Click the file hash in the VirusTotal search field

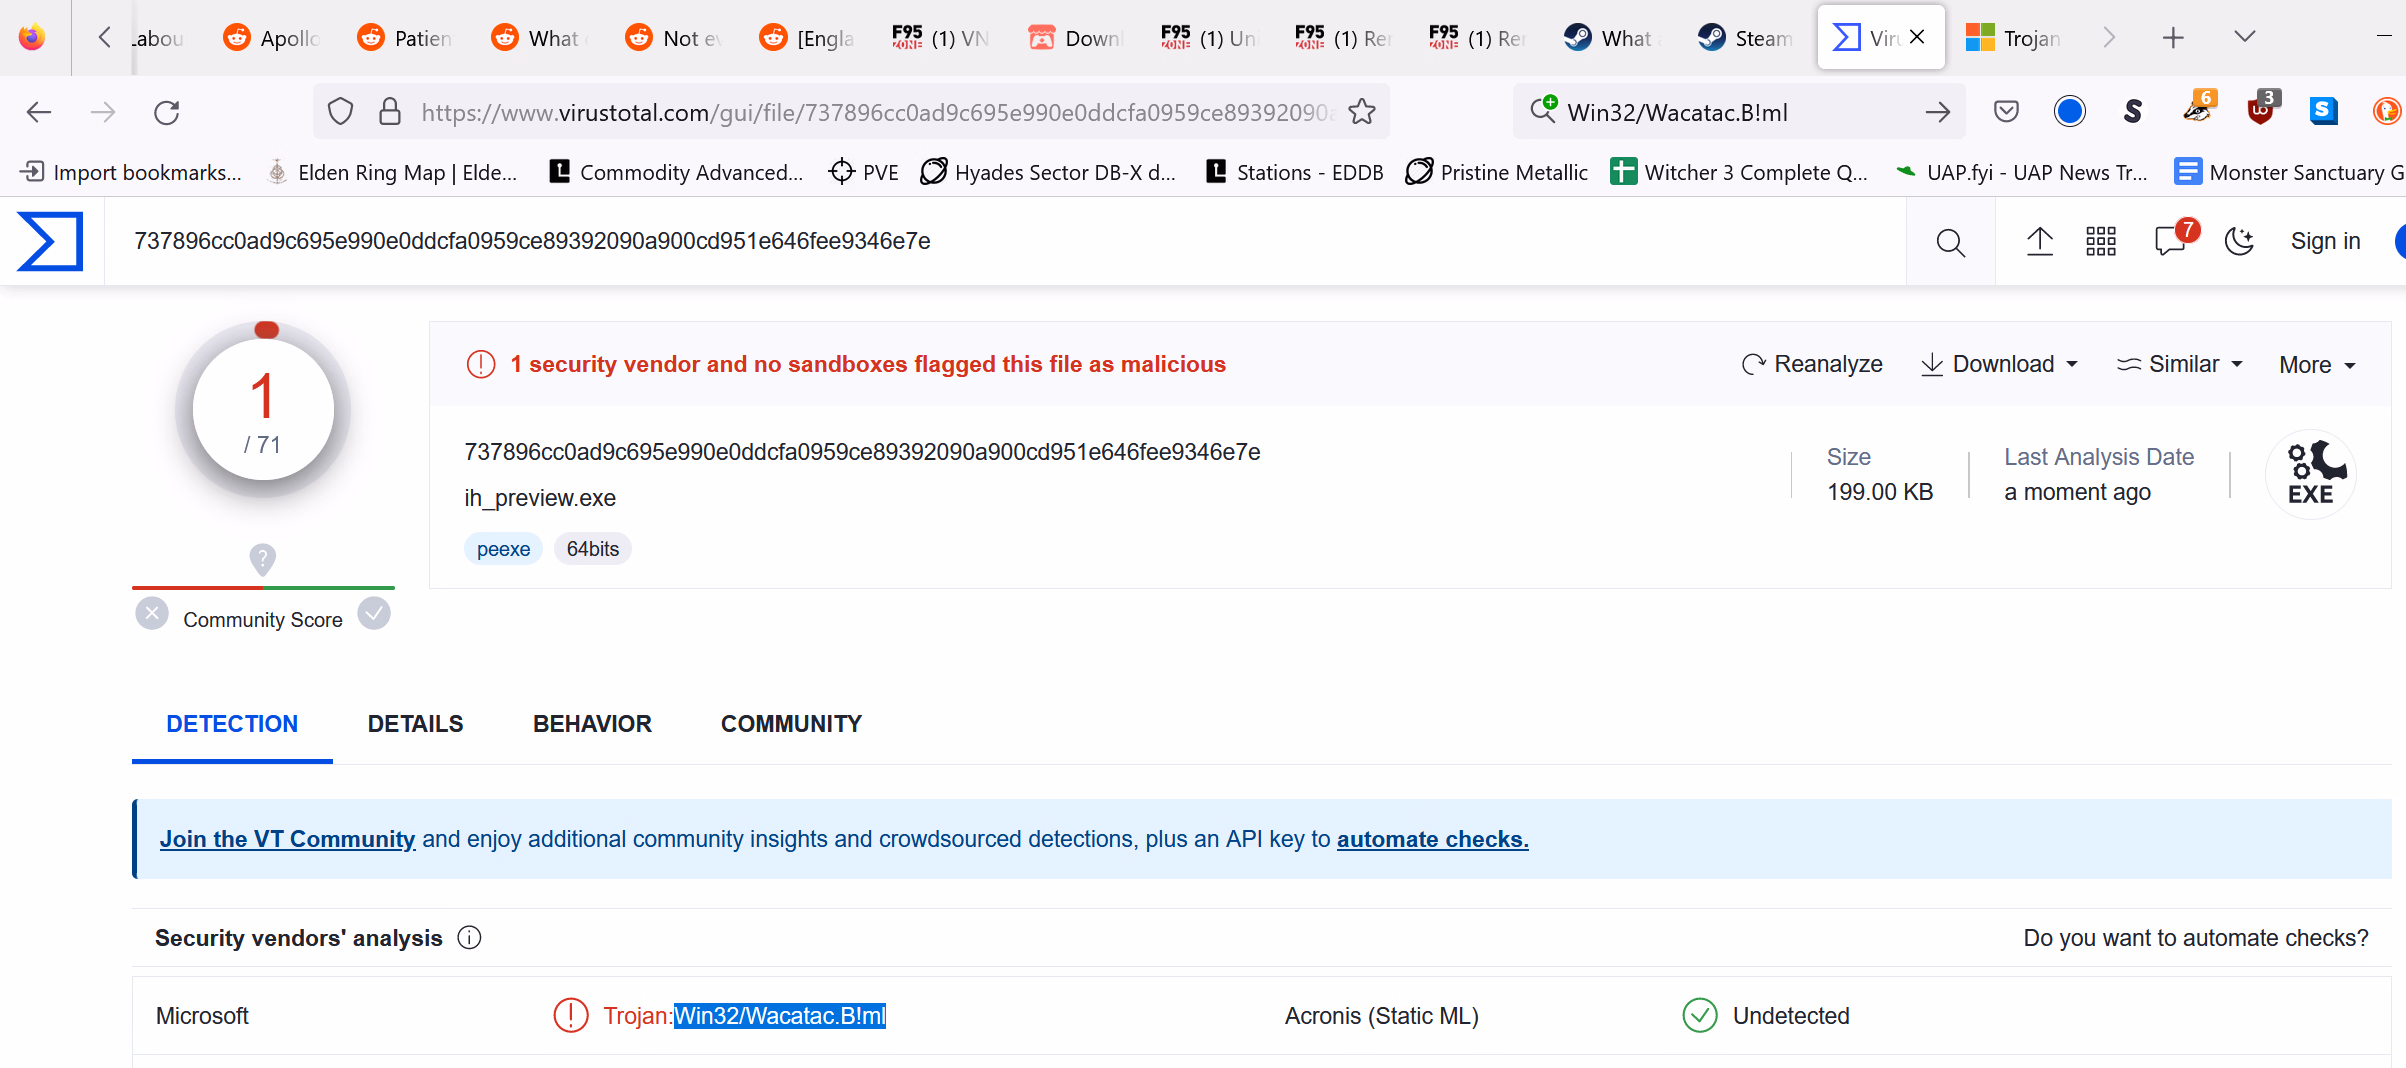[x=532, y=241]
